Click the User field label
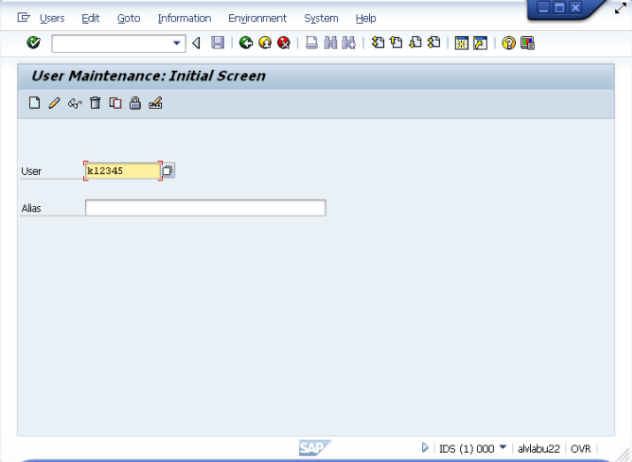The height and width of the screenshot is (462, 632). pyautogui.click(x=31, y=171)
